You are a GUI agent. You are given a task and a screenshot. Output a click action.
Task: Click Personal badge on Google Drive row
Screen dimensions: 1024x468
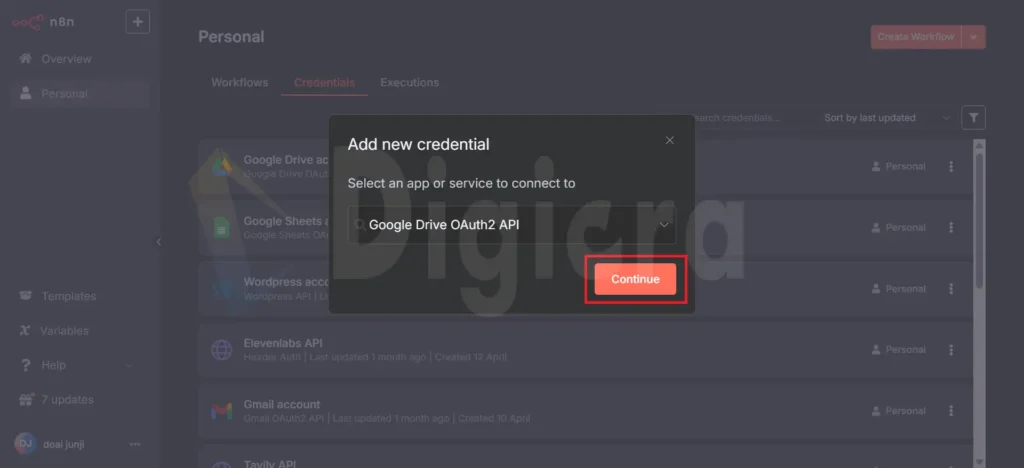coord(899,166)
